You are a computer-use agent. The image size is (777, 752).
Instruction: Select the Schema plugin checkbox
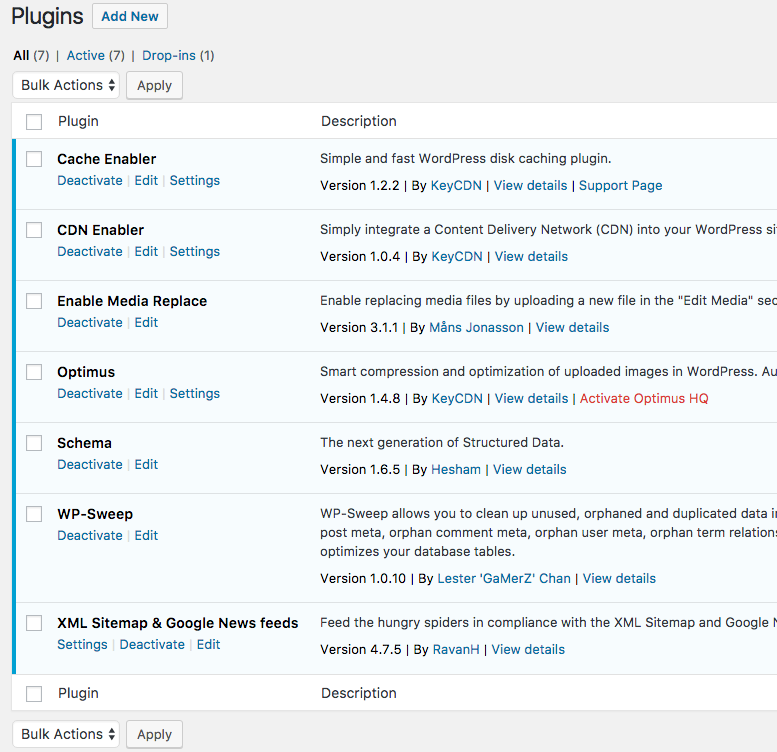pos(34,443)
